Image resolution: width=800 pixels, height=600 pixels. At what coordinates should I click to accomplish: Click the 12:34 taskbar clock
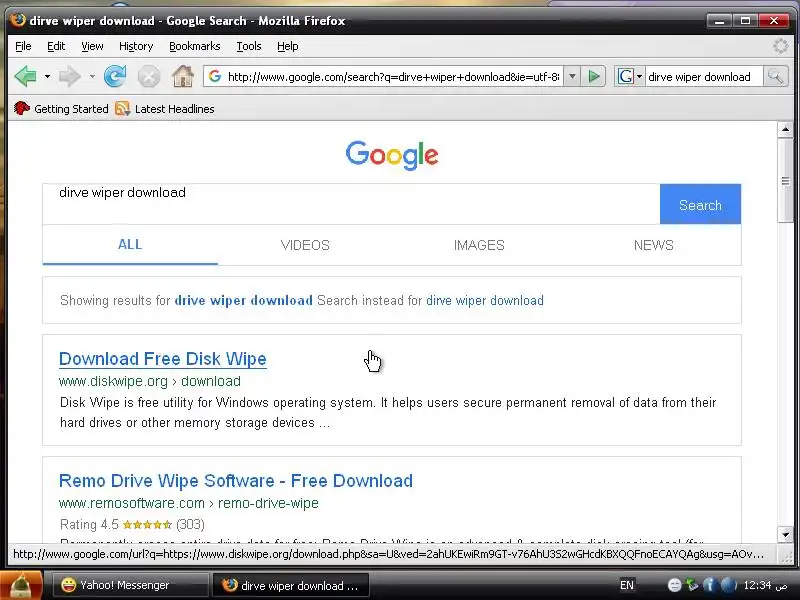pyautogui.click(x=766, y=585)
